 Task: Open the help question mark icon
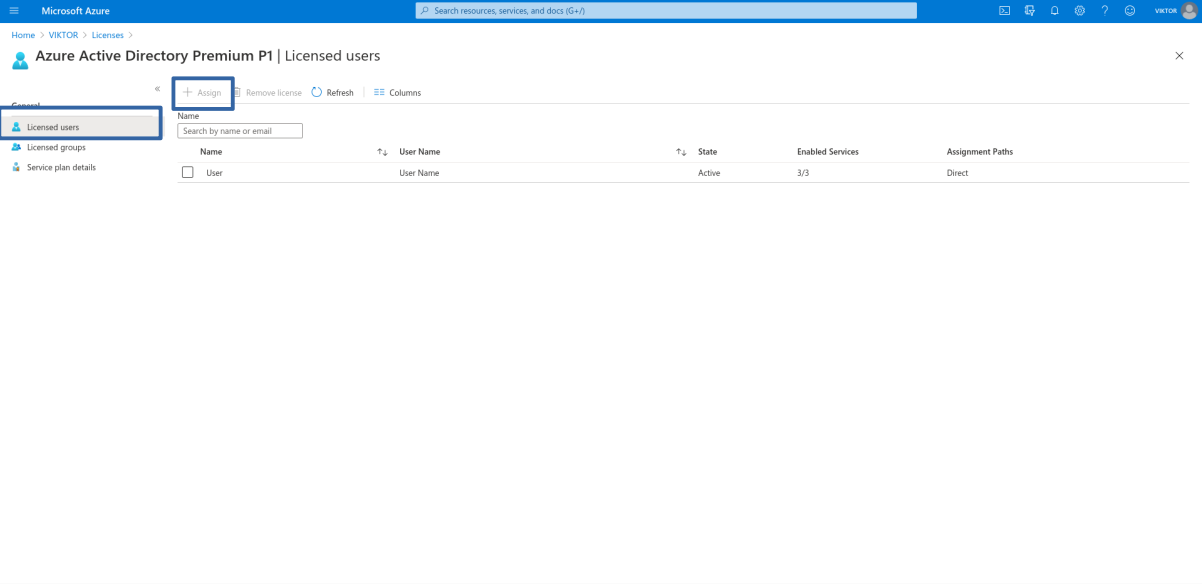click(1105, 11)
